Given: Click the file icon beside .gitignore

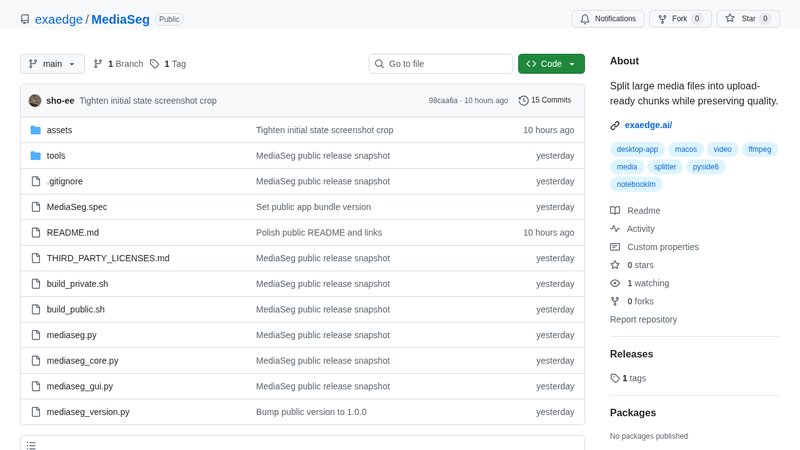Looking at the screenshot, I should (x=36, y=181).
